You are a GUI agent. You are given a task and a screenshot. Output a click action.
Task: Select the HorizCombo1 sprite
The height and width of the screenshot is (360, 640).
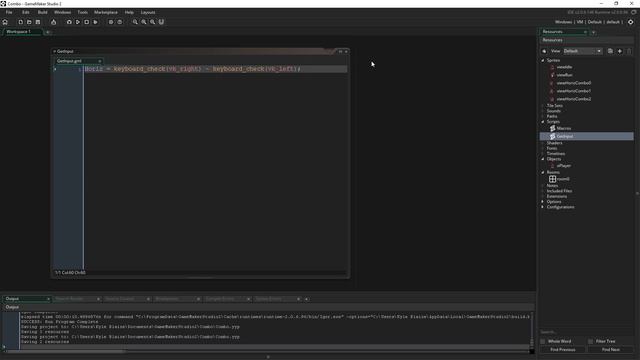(x=573, y=91)
